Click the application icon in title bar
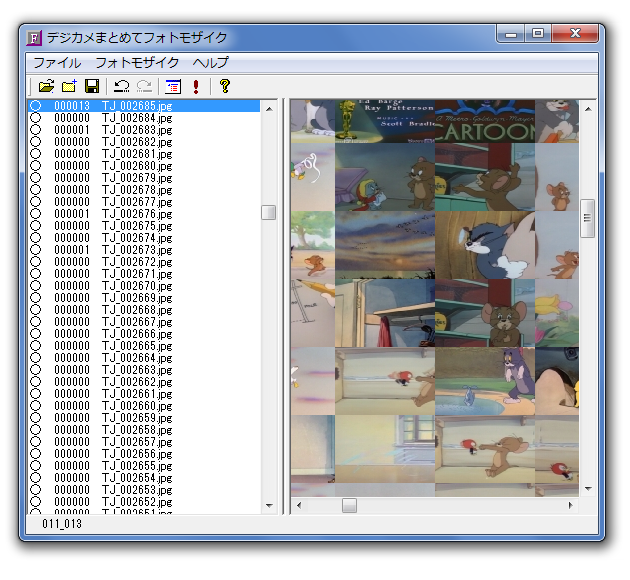The image size is (630, 580). point(34,38)
